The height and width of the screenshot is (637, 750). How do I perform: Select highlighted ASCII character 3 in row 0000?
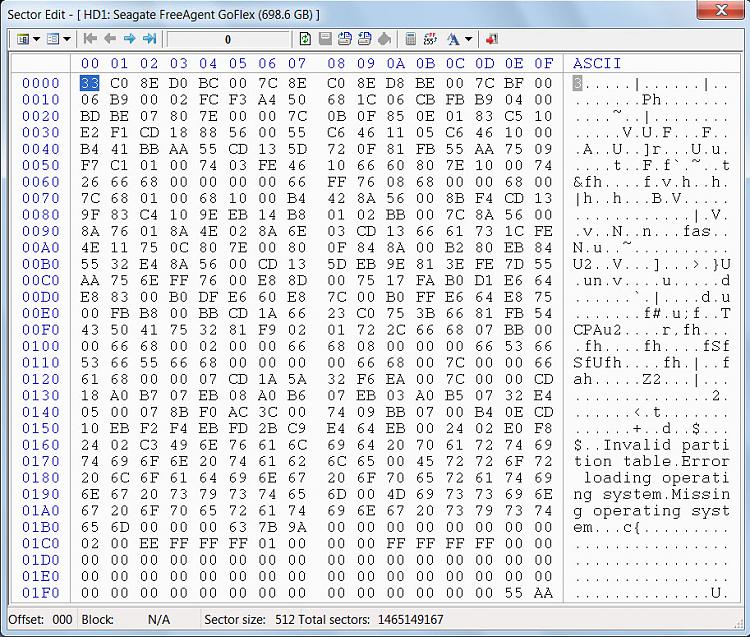pos(577,83)
